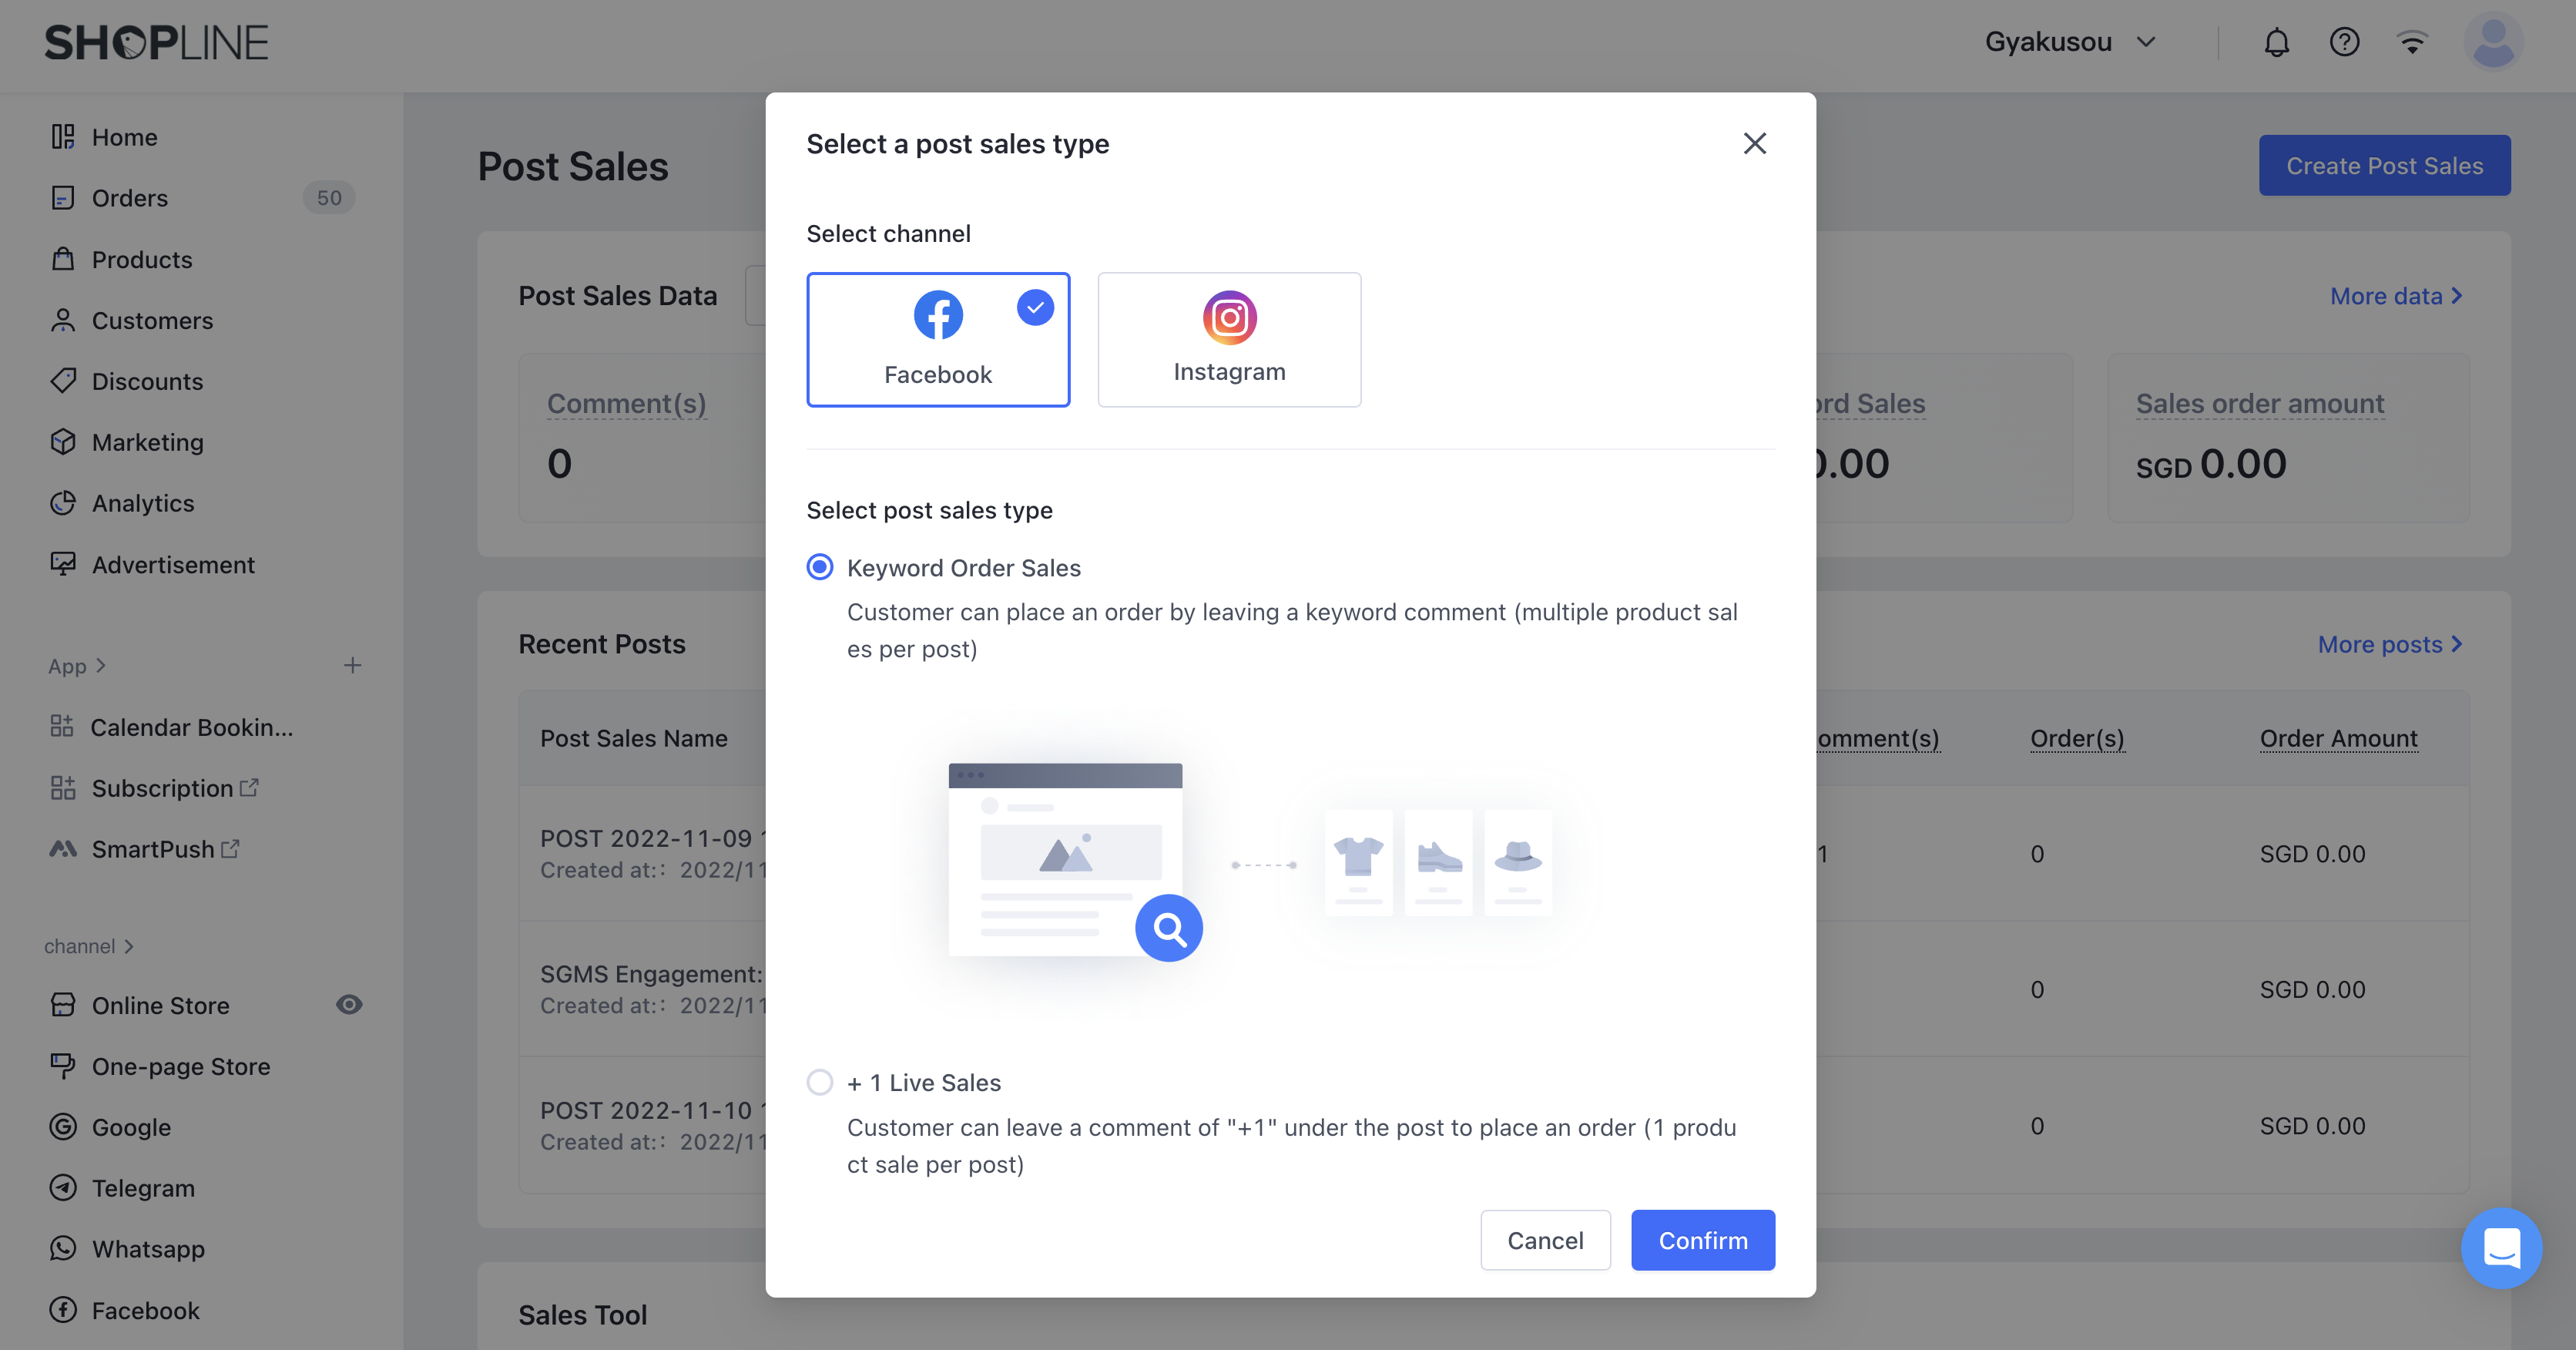The width and height of the screenshot is (2576, 1350).
Task: Close the post sales type dialog
Action: pos(1754,144)
